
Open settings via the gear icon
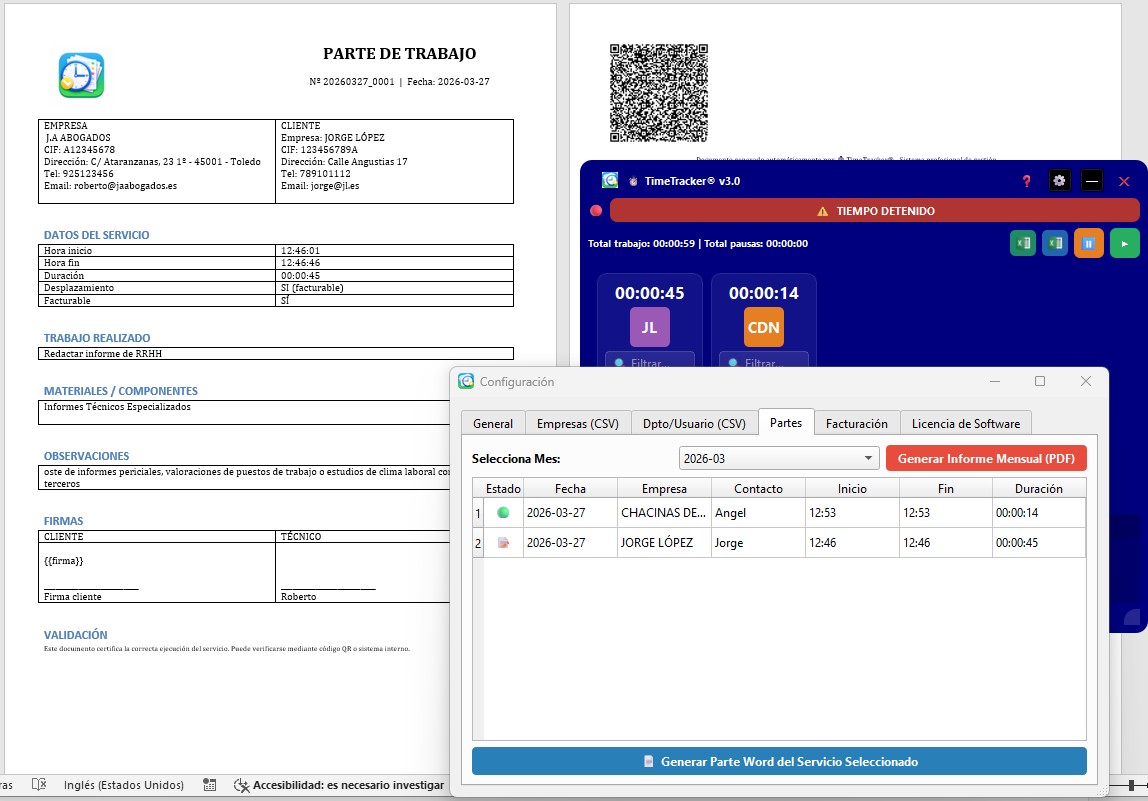point(1059,181)
